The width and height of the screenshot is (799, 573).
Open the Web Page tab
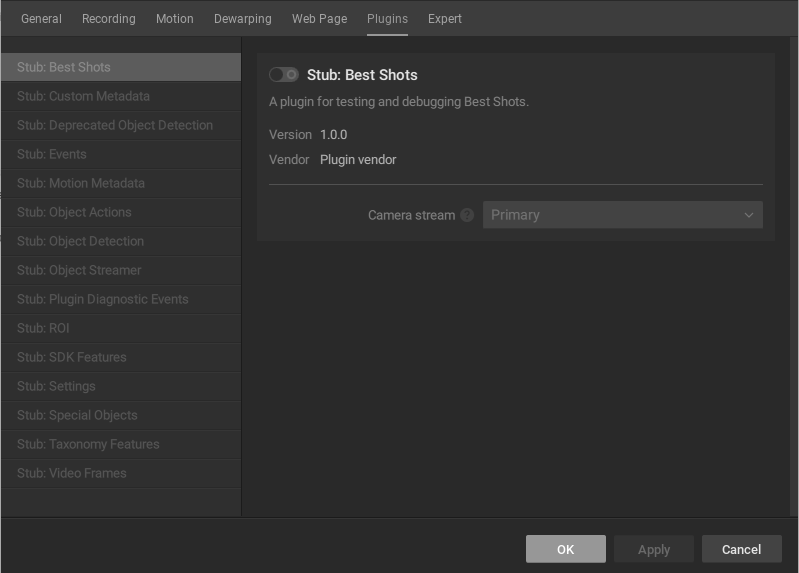click(320, 19)
